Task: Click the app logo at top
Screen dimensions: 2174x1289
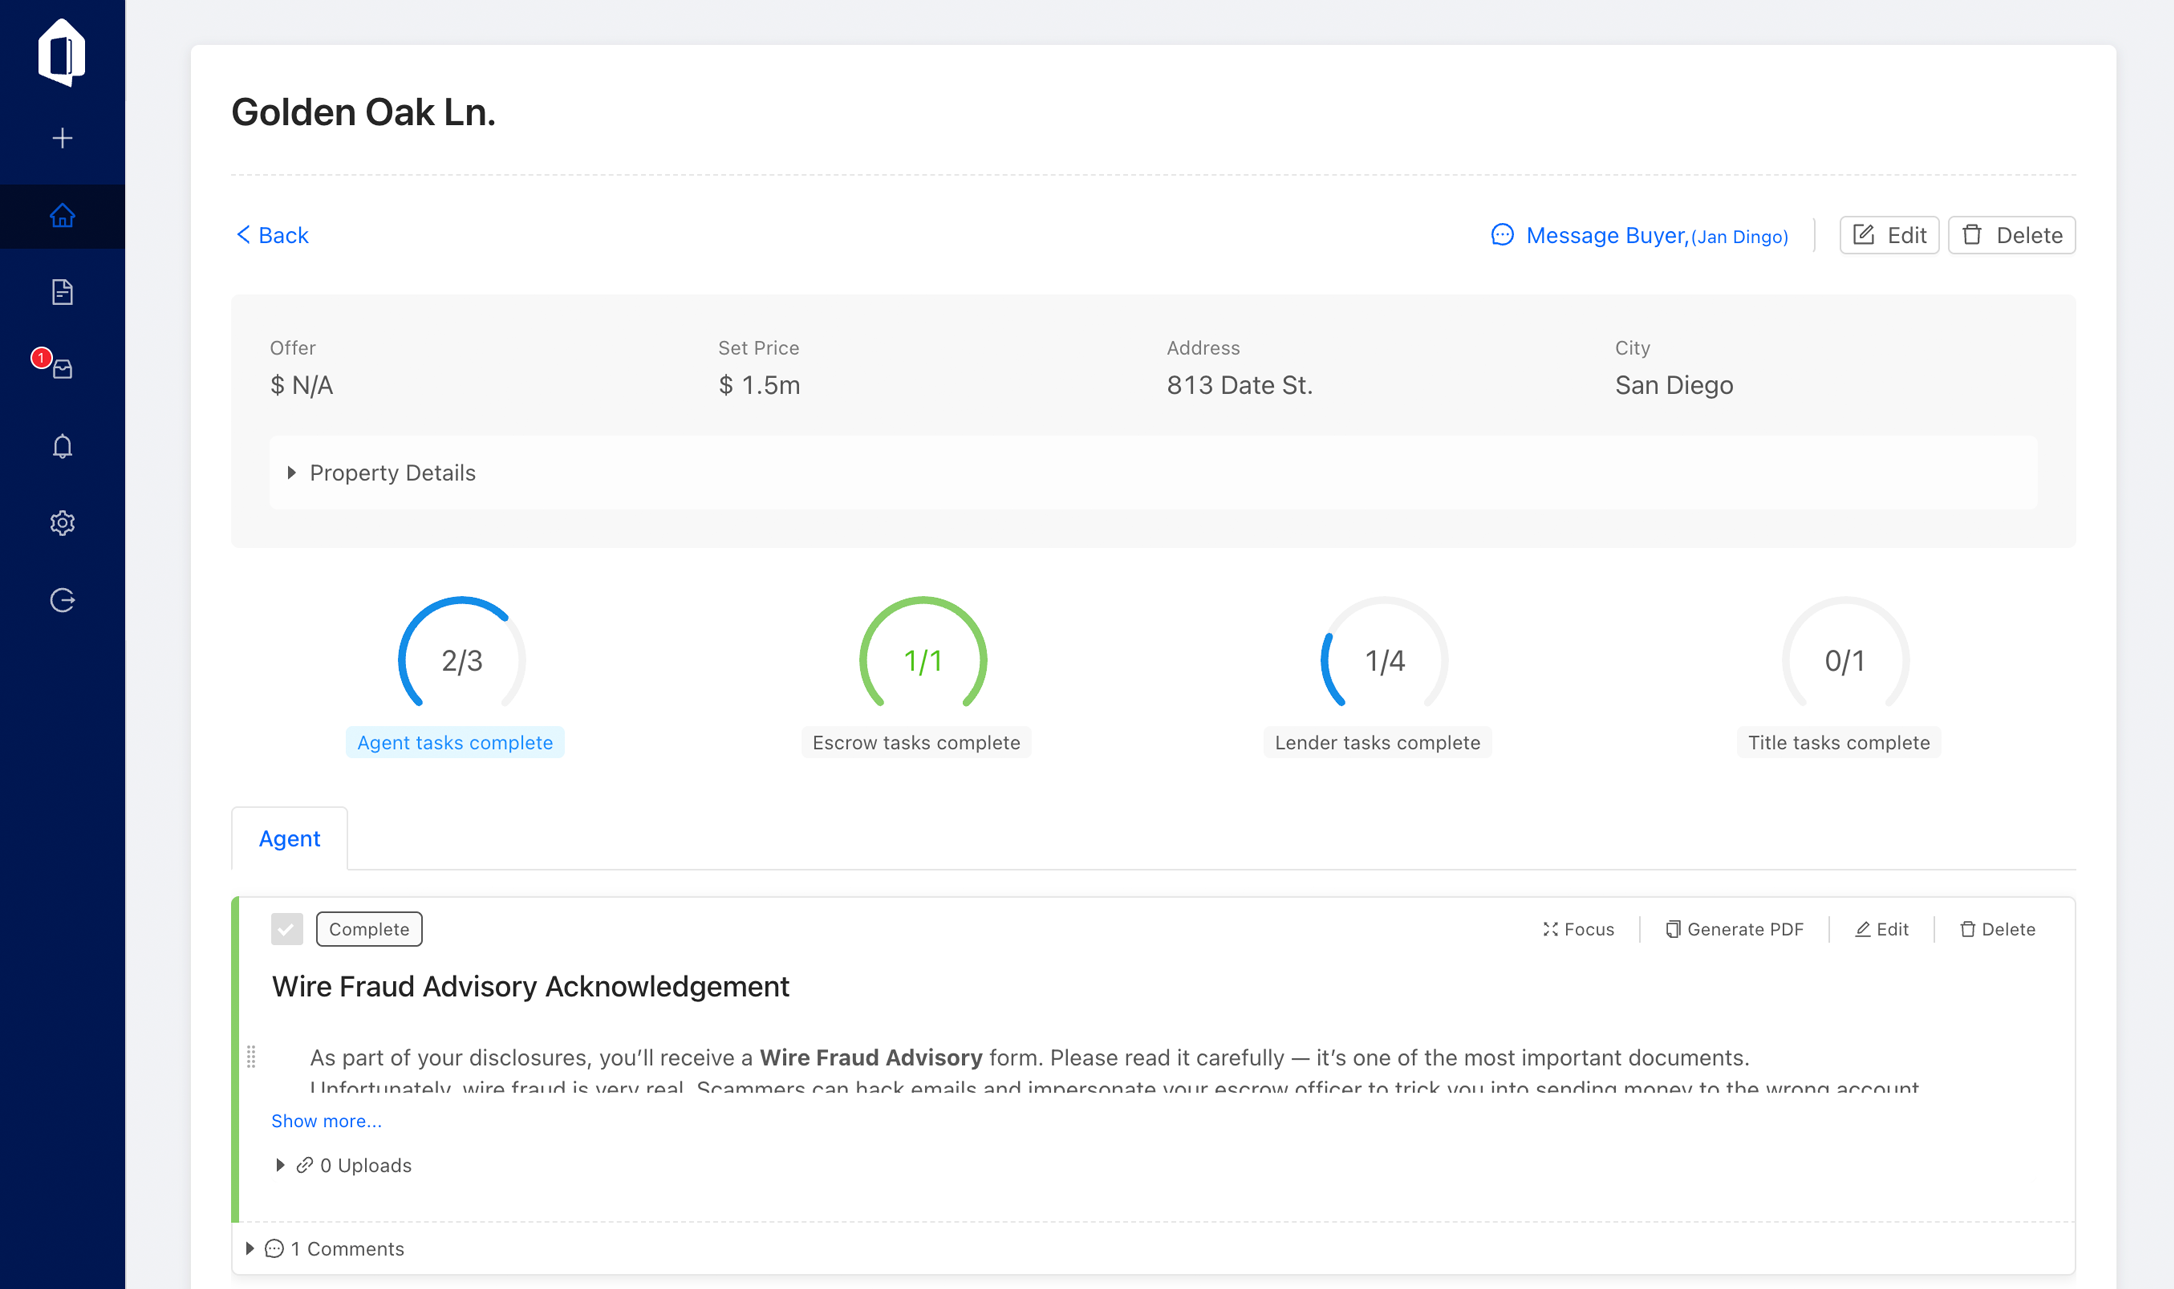Action: pos(62,52)
